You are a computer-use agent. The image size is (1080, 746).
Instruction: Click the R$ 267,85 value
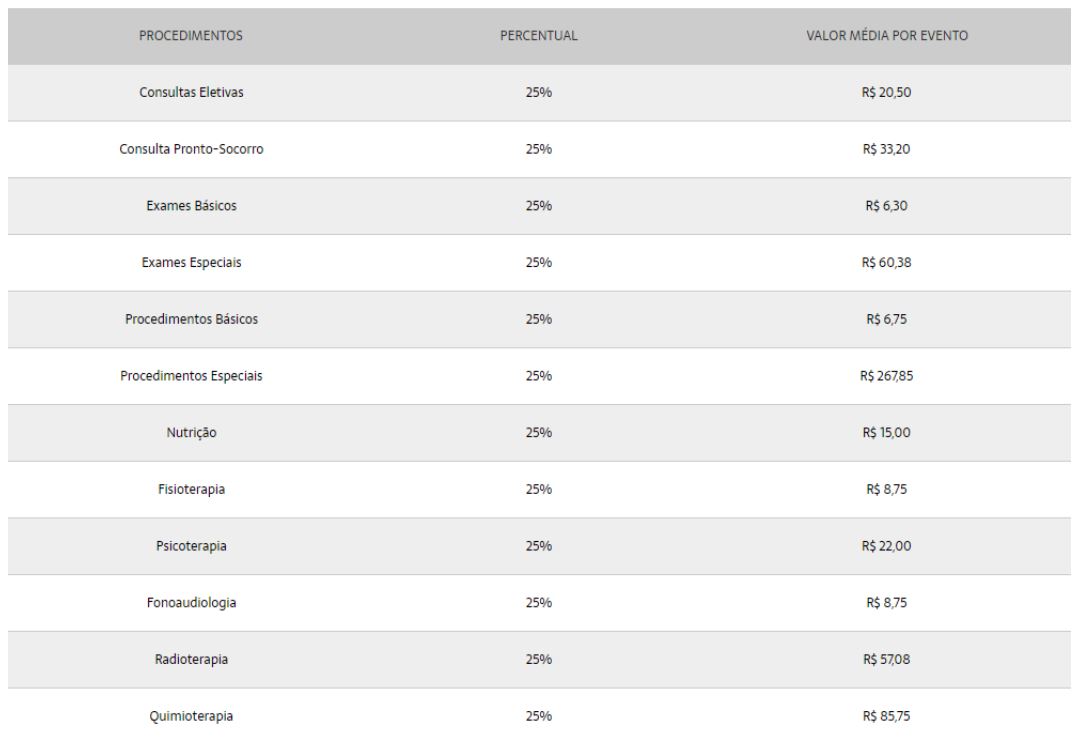(887, 377)
